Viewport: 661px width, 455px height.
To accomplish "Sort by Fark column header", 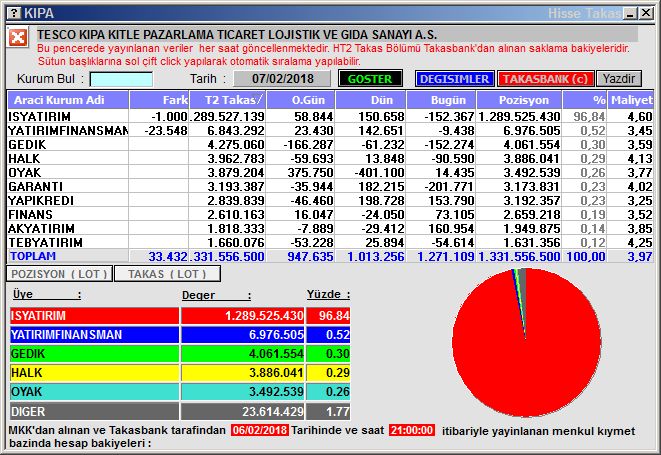I will tap(159, 100).
